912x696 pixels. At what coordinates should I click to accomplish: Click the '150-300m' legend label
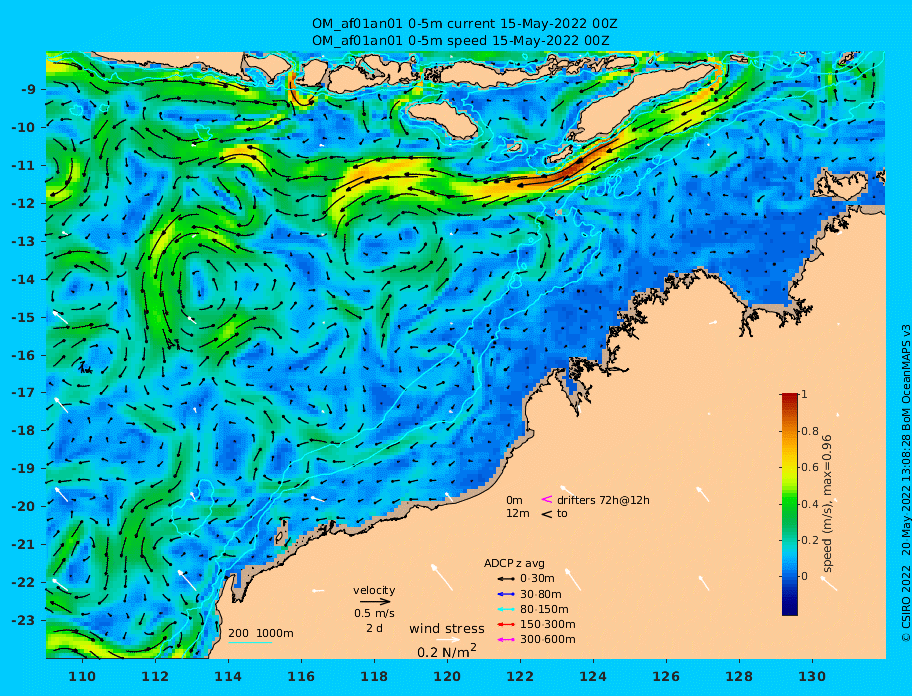pos(547,624)
